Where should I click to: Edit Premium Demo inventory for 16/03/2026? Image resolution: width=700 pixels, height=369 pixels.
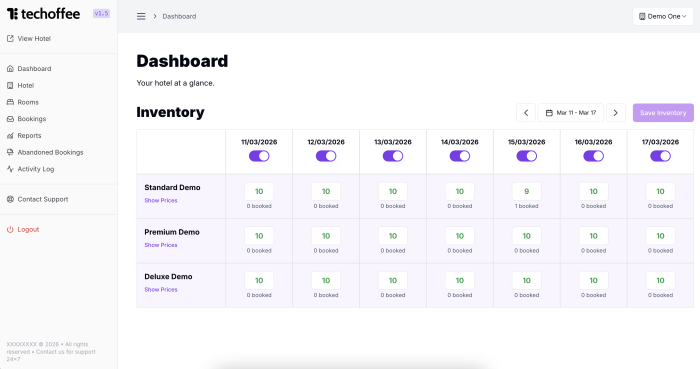pos(593,236)
